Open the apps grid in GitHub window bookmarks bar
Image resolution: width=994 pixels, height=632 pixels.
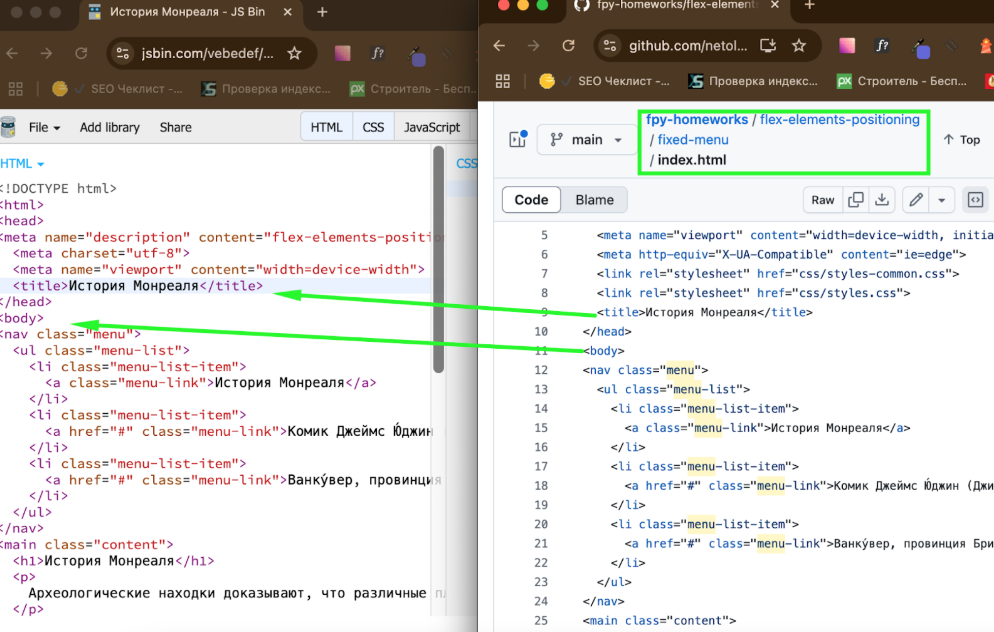coord(503,81)
